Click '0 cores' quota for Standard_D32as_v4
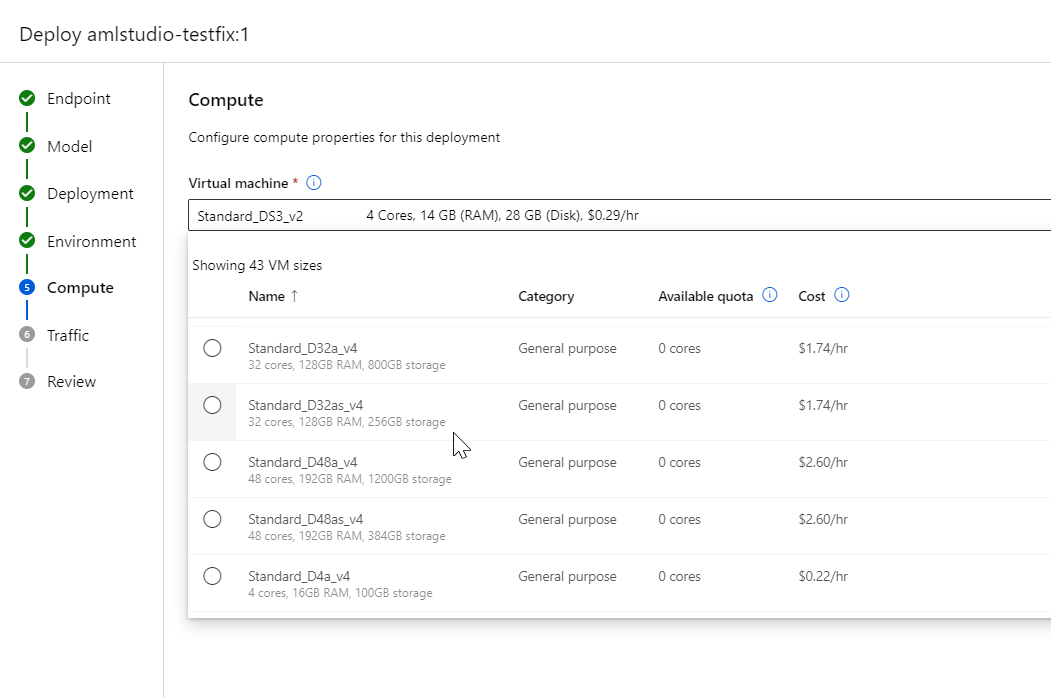Image resolution: width=1051 pixels, height=698 pixels. click(679, 405)
